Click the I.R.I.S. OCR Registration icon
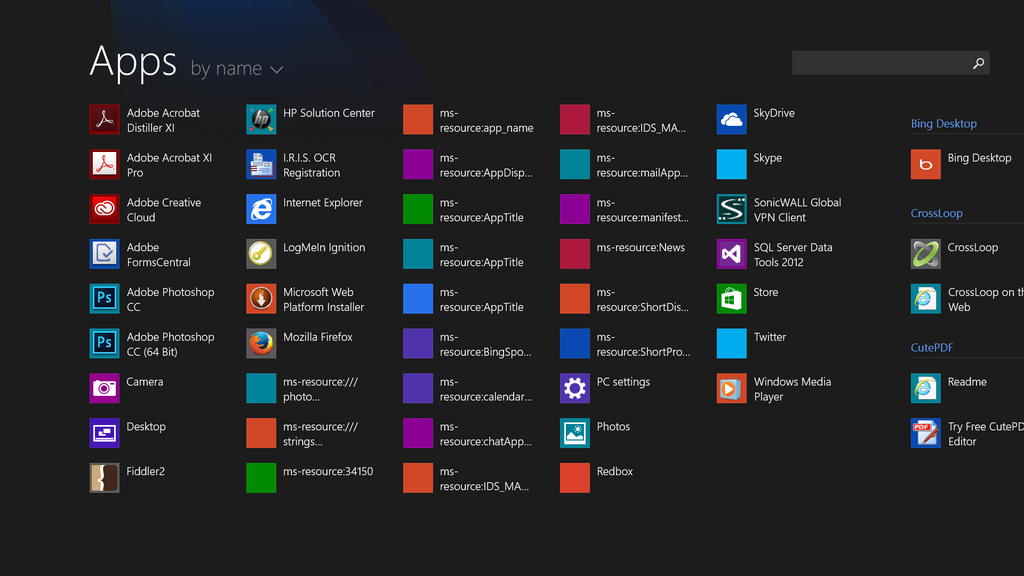The width and height of the screenshot is (1024, 576). point(261,165)
